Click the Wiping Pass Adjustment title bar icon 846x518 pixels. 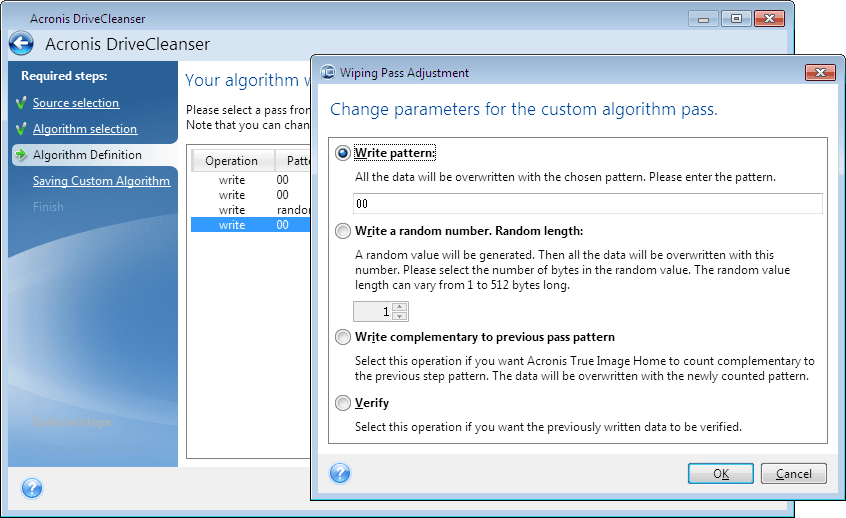tap(328, 73)
